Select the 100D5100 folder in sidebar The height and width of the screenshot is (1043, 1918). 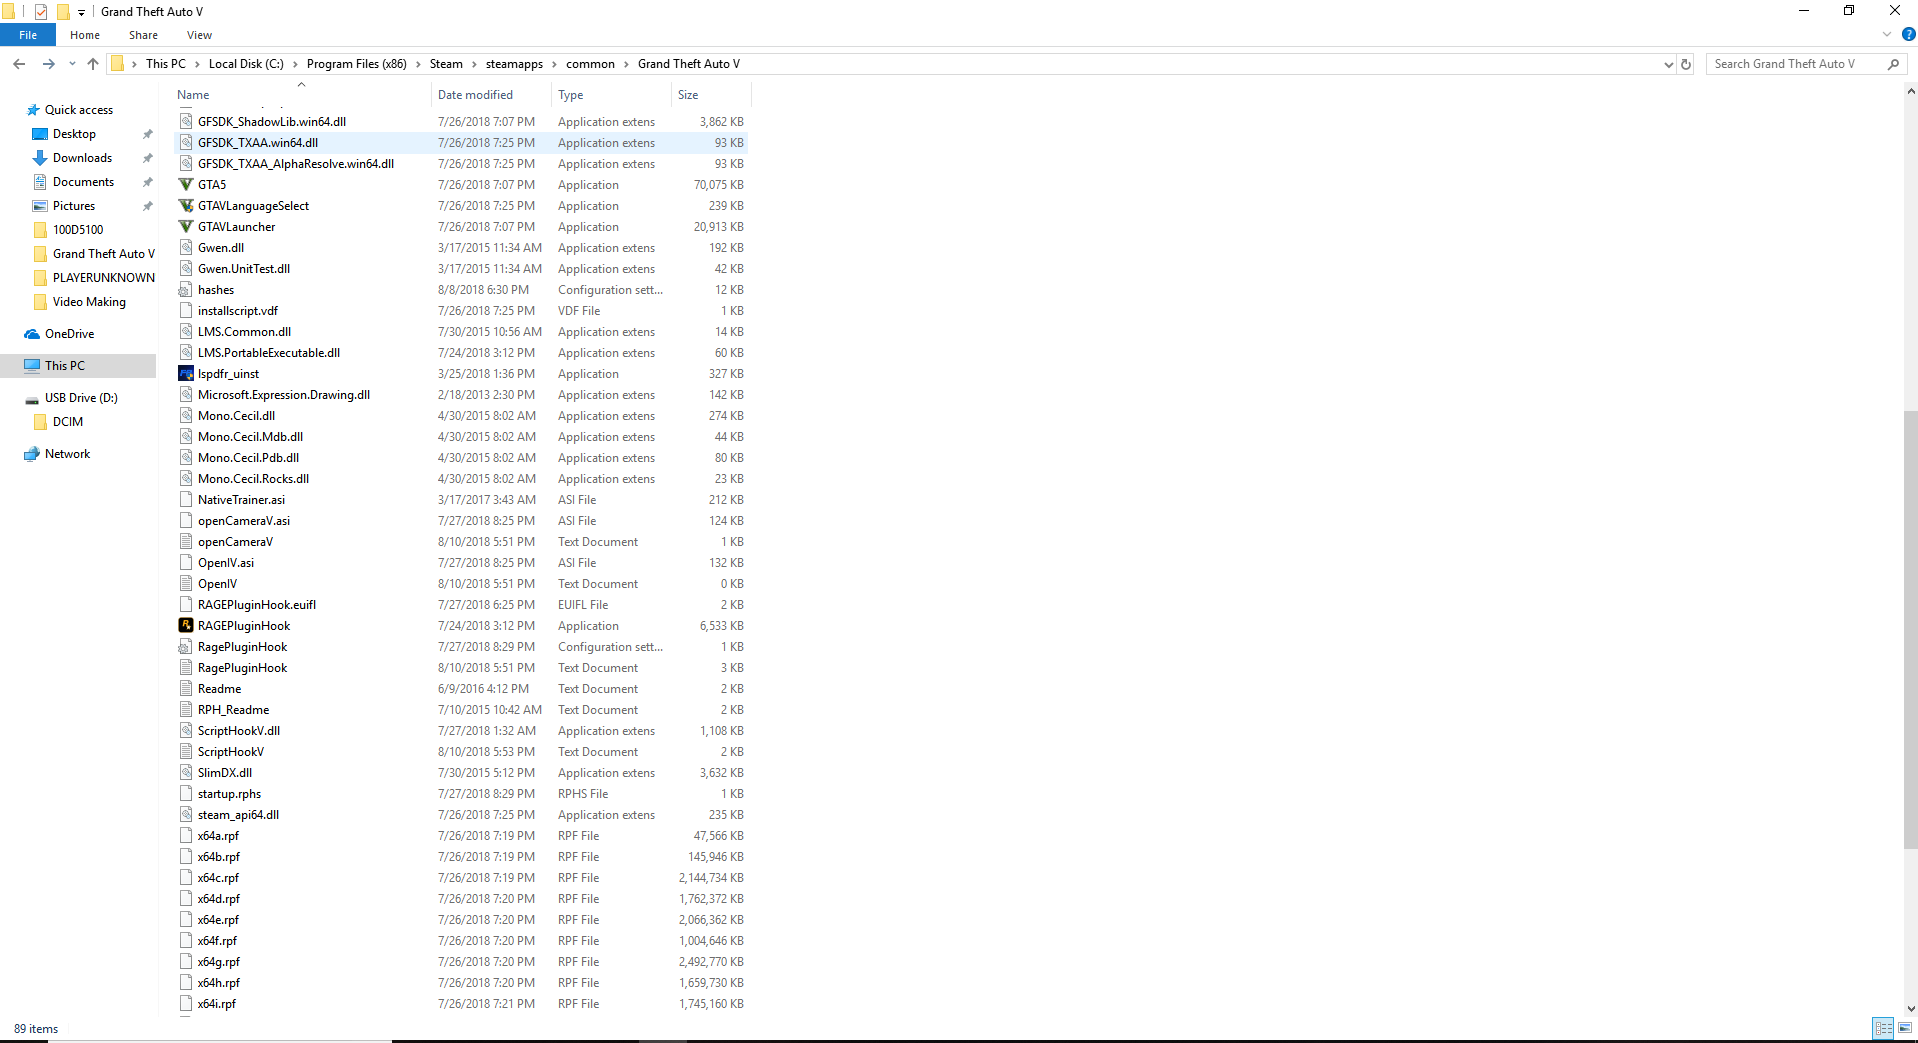[x=78, y=230]
